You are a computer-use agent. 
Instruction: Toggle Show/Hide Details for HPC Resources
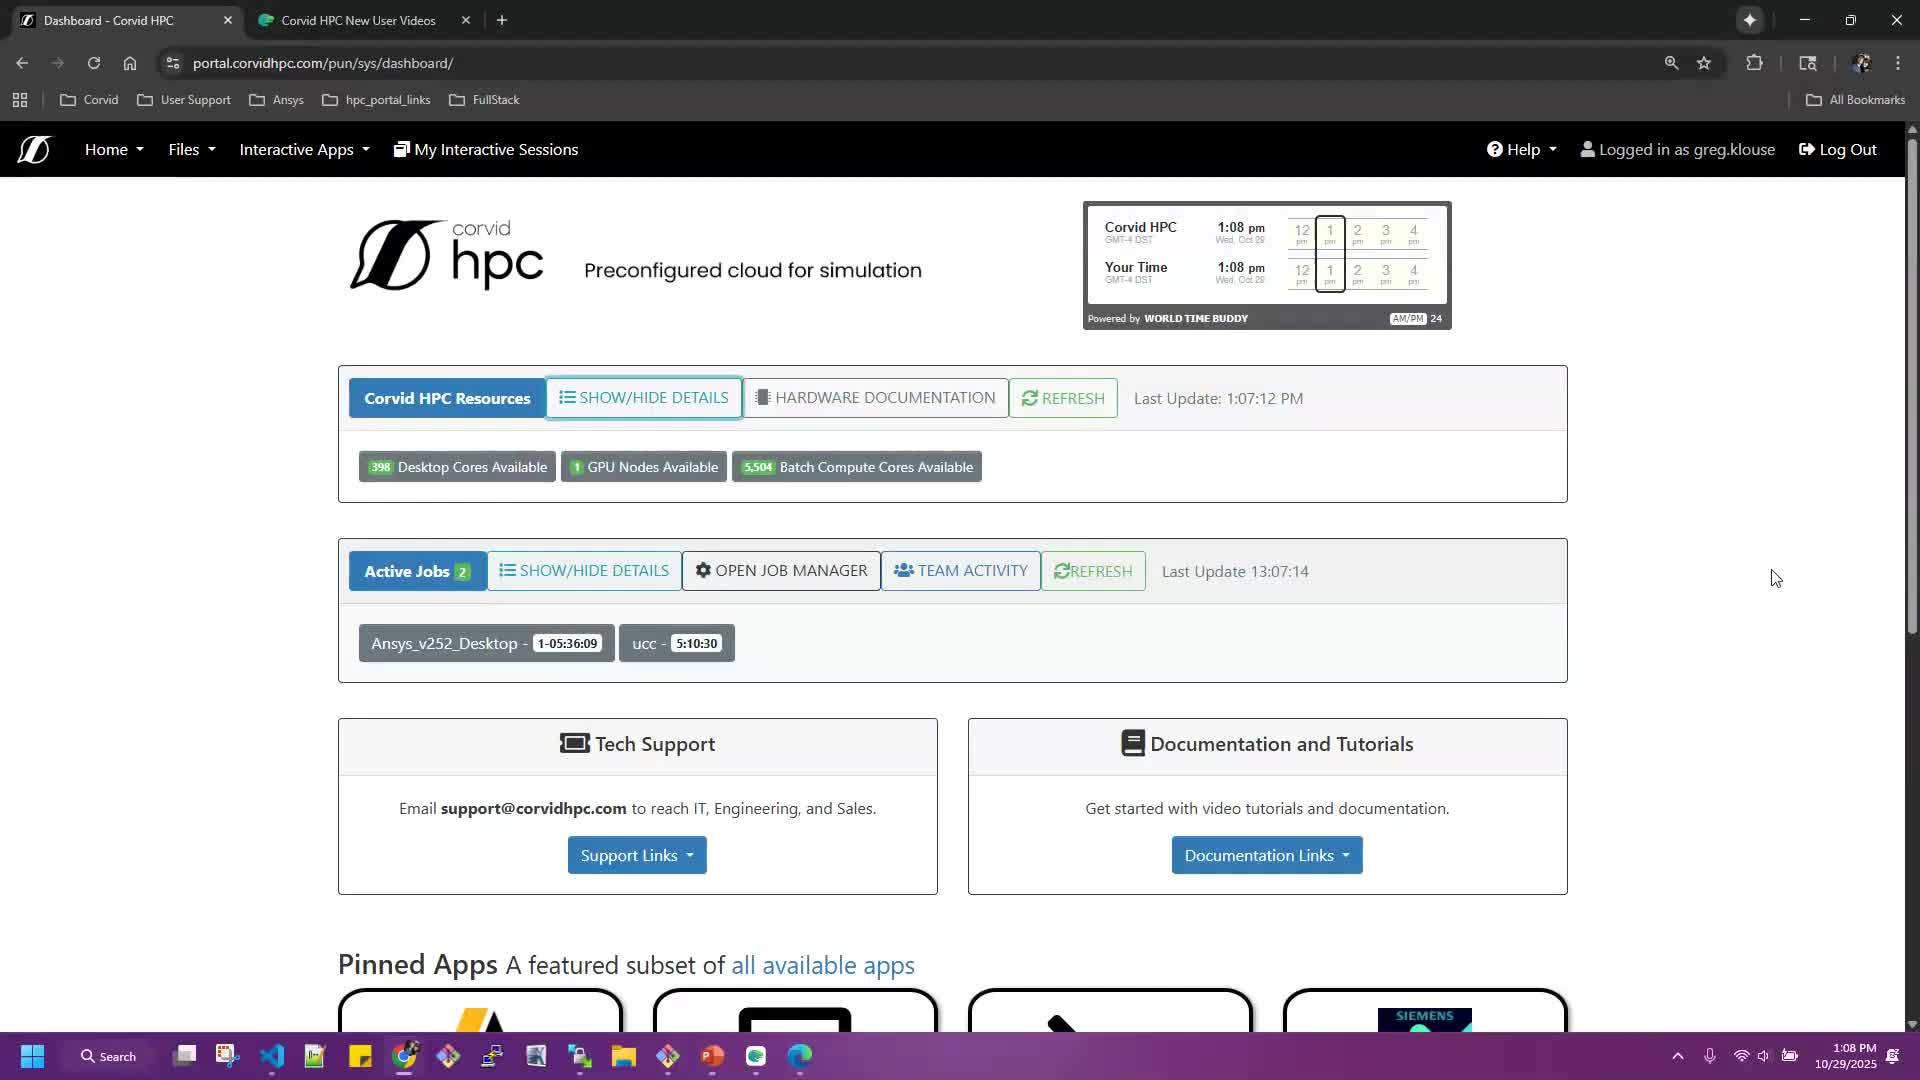(x=644, y=398)
